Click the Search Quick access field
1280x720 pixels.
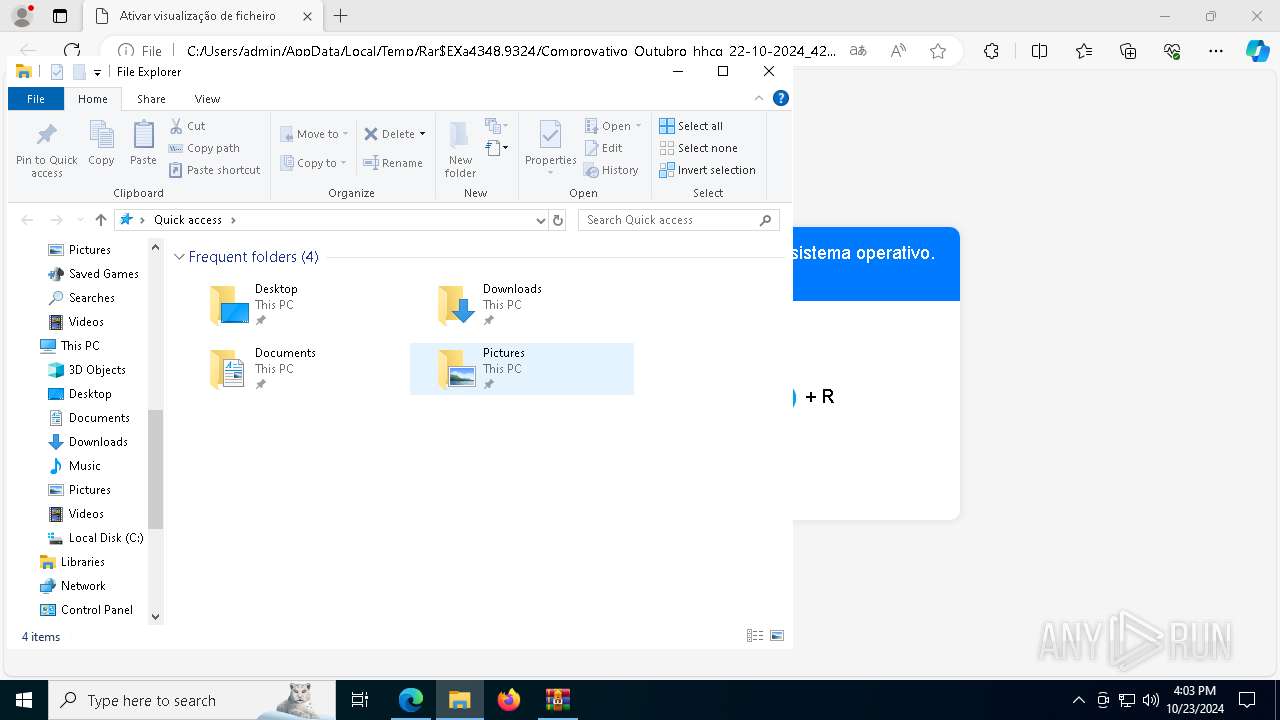(679, 220)
